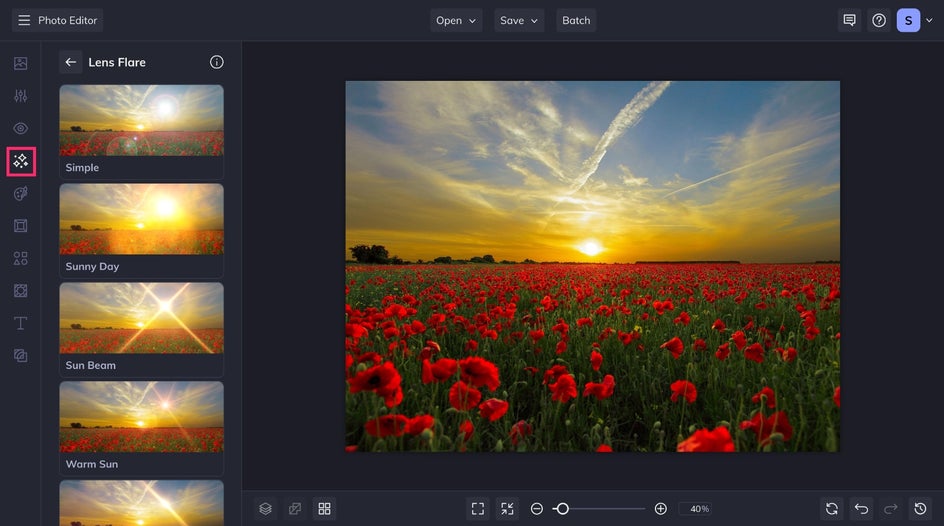Click the S user avatar
Screen dimensions: 944x526
908,20
